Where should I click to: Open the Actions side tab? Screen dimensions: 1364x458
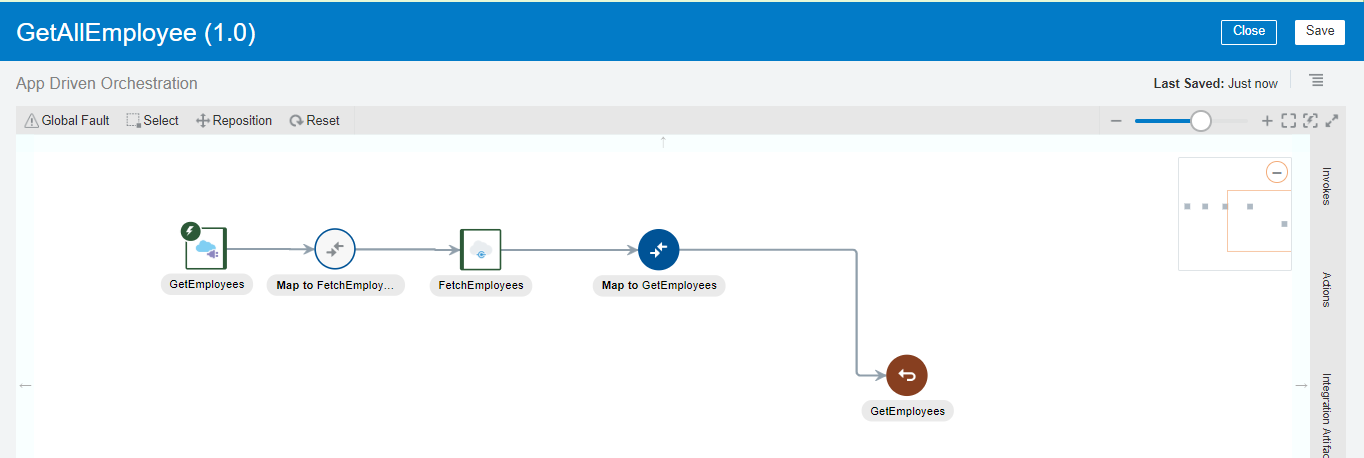click(x=1327, y=289)
